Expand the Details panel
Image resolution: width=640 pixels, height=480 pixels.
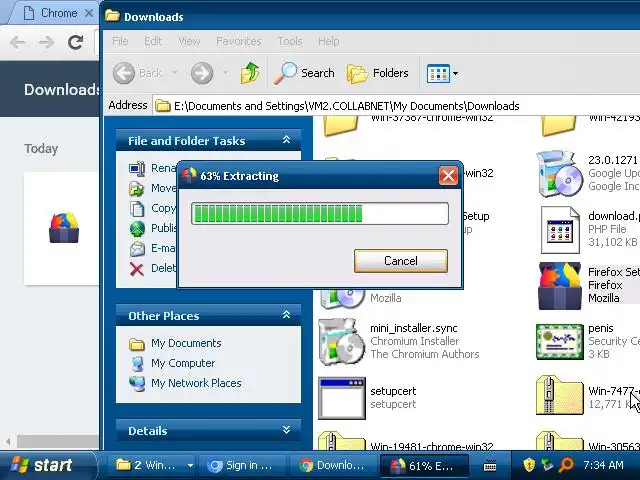287,430
